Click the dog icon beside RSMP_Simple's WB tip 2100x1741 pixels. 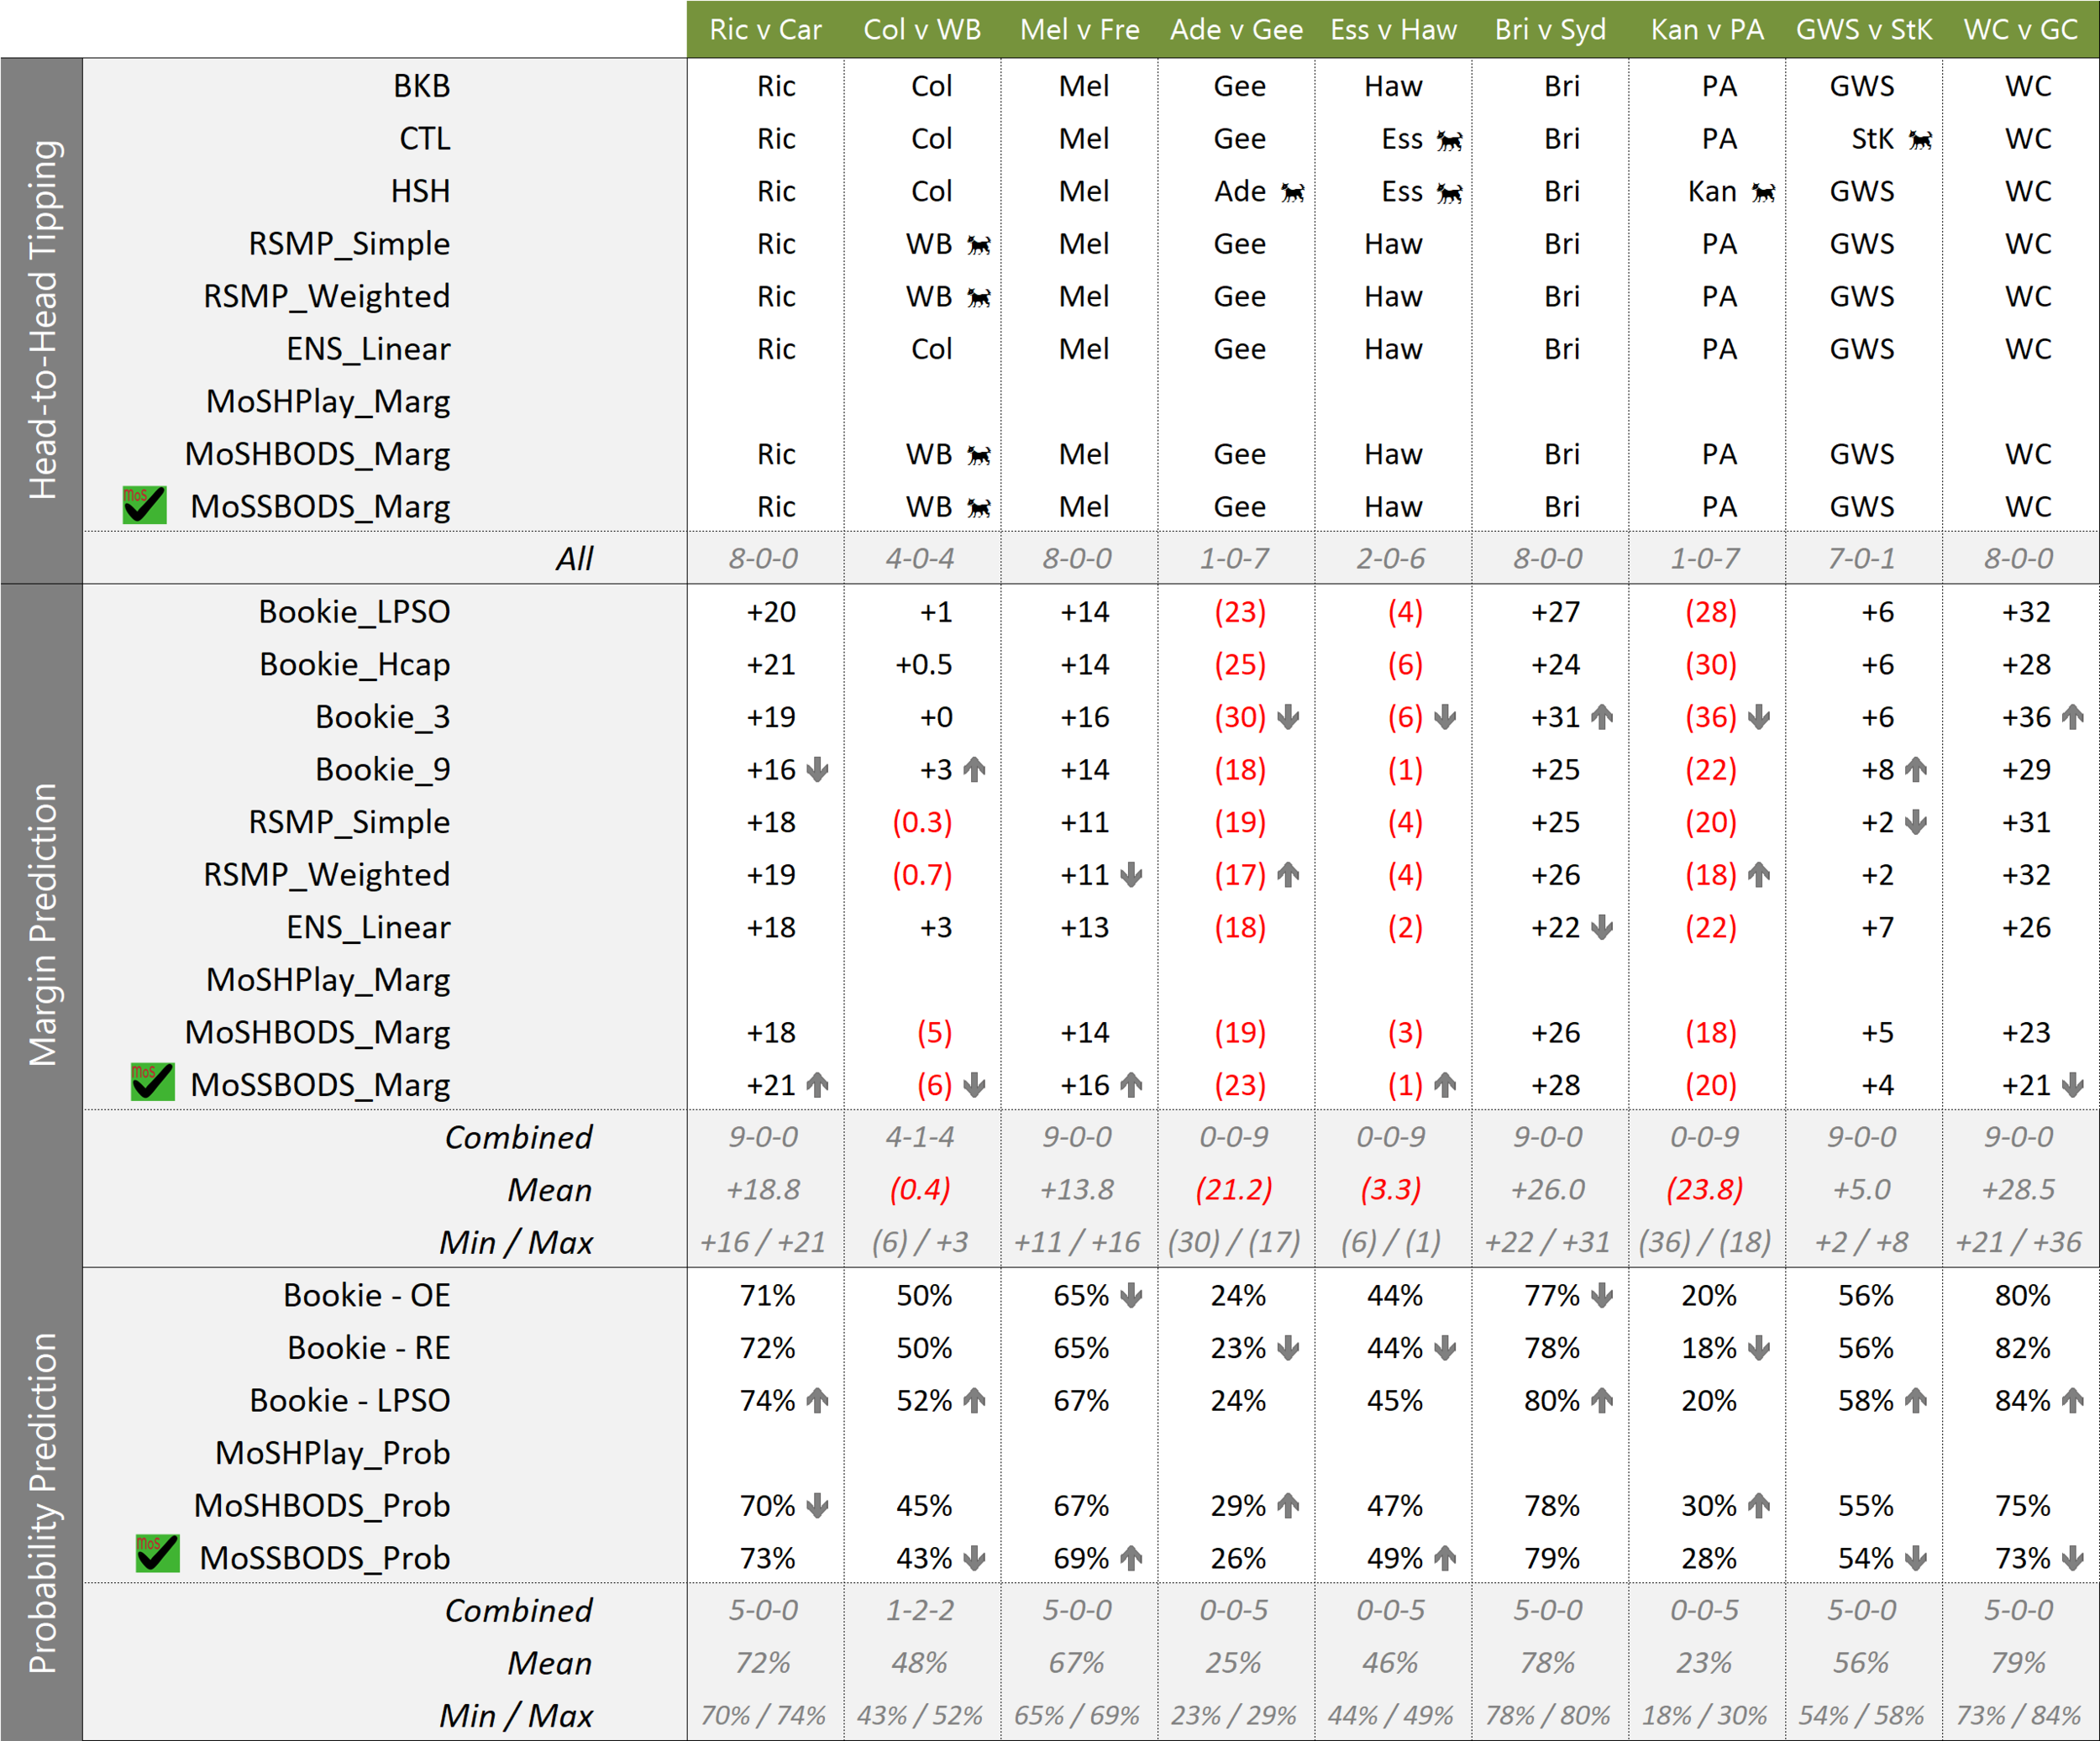click(978, 246)
